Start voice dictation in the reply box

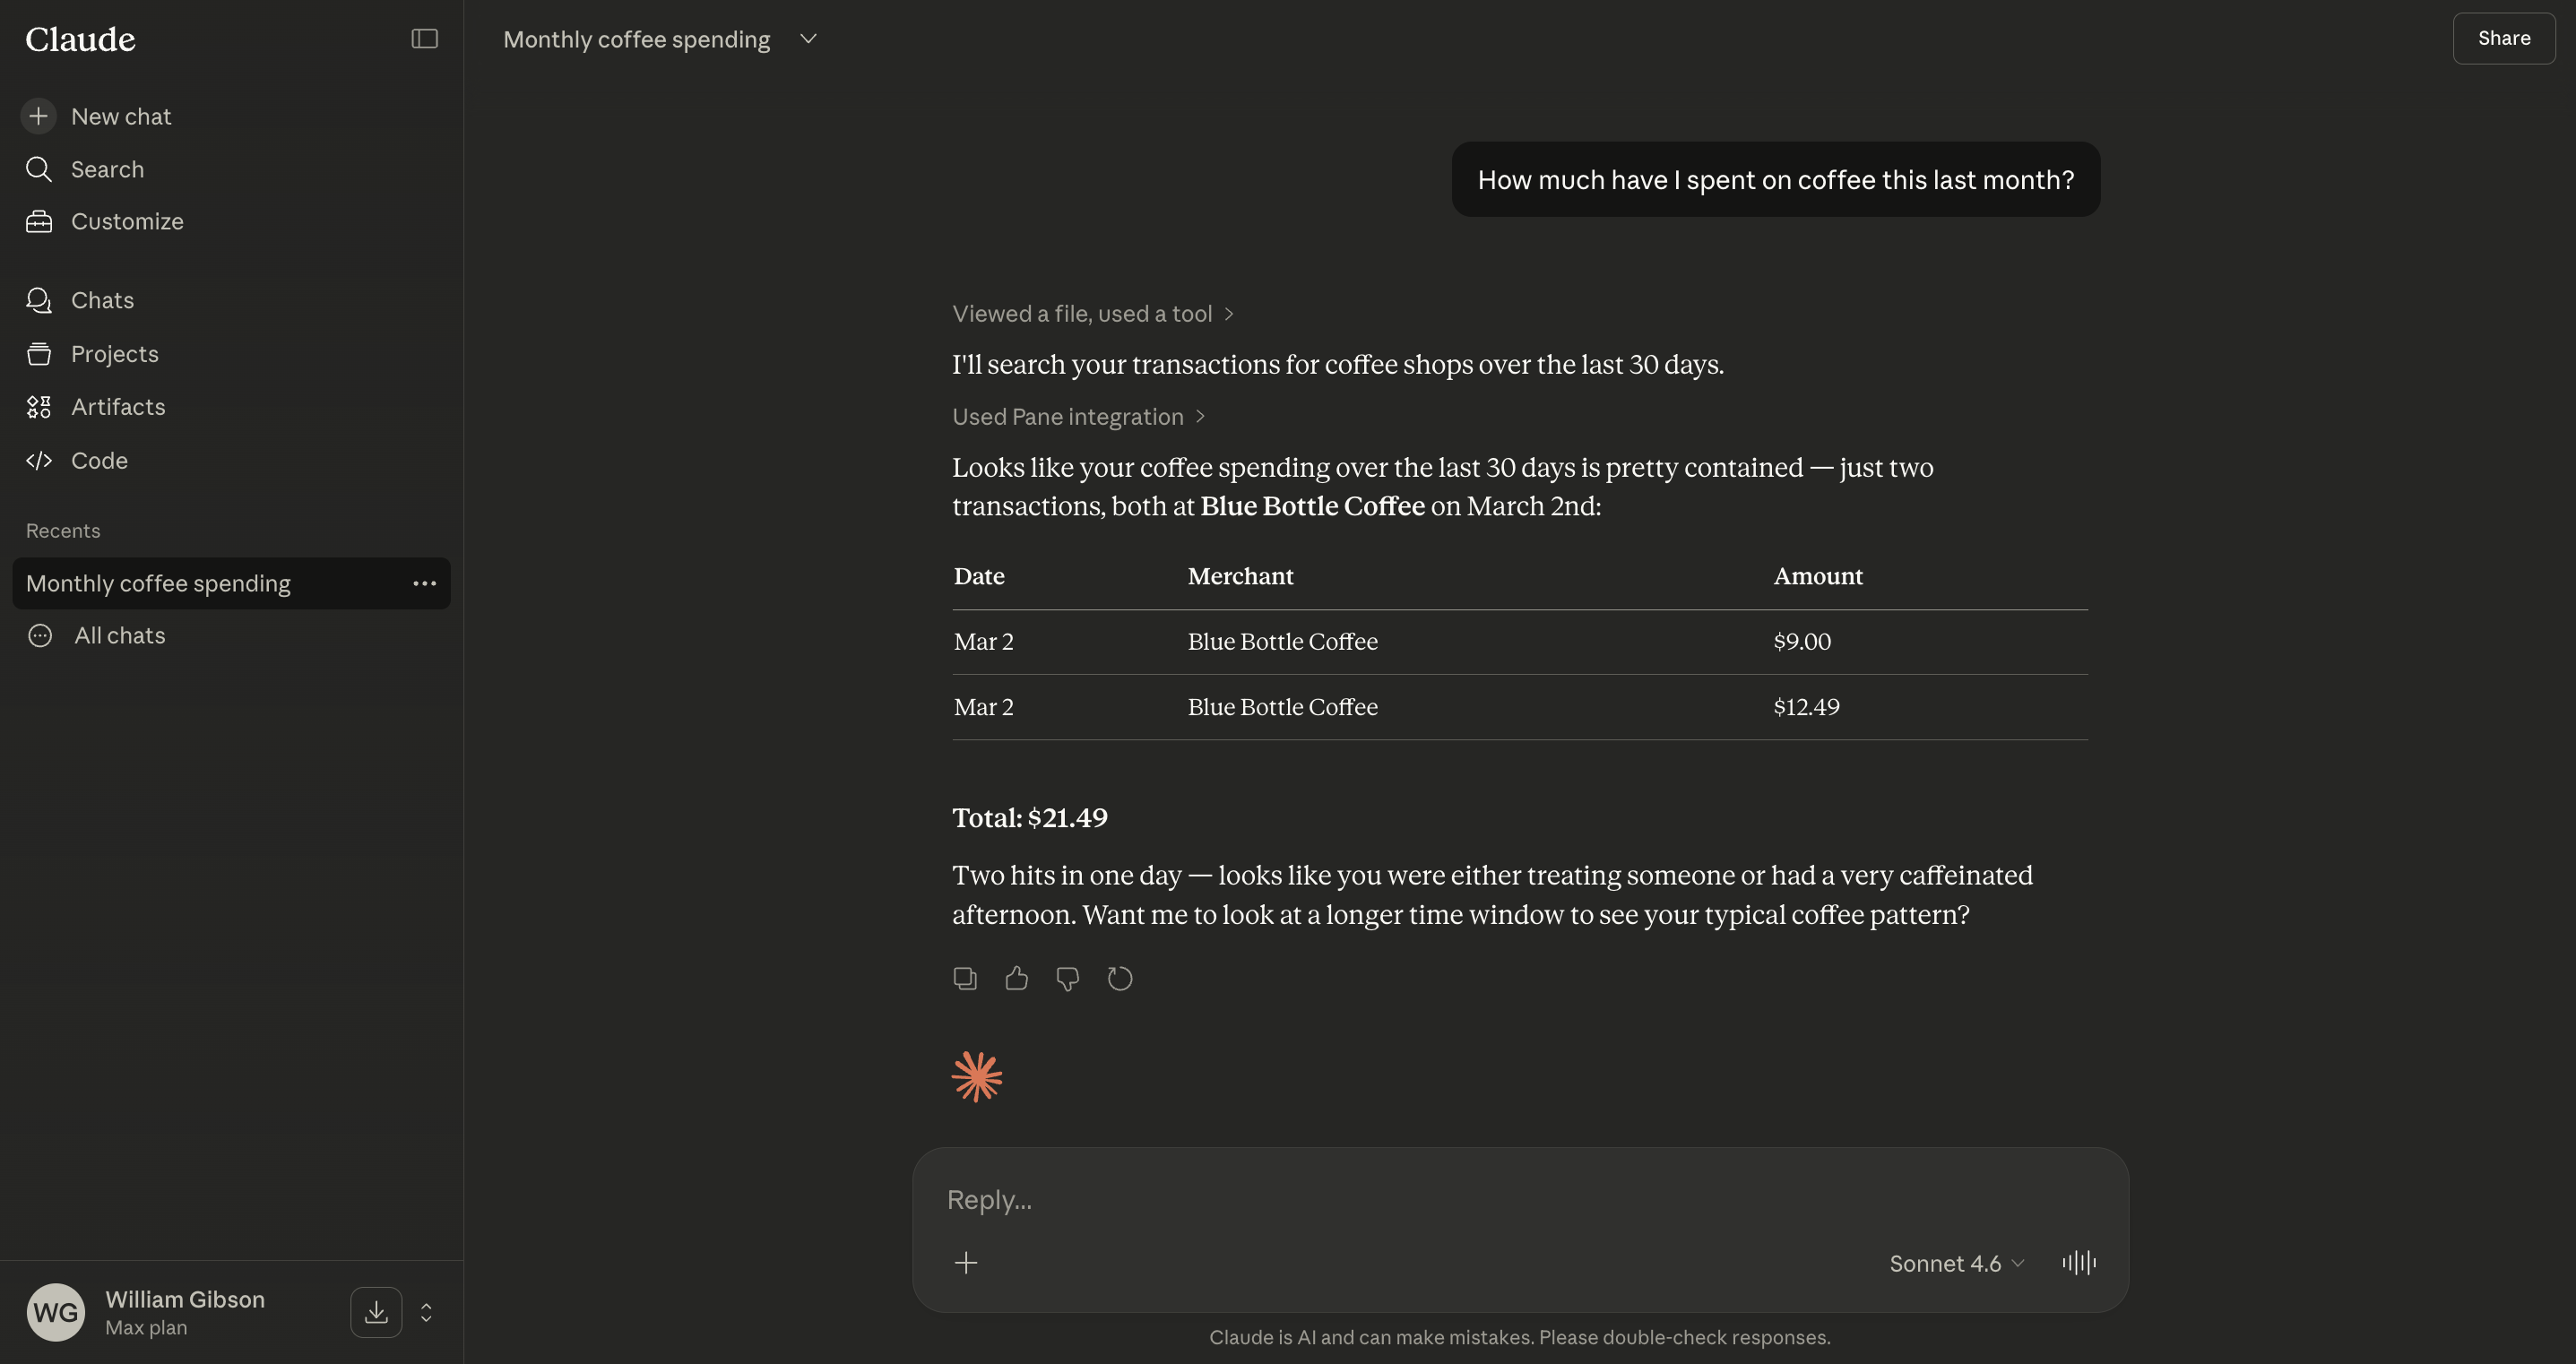coord(2079,1263)
